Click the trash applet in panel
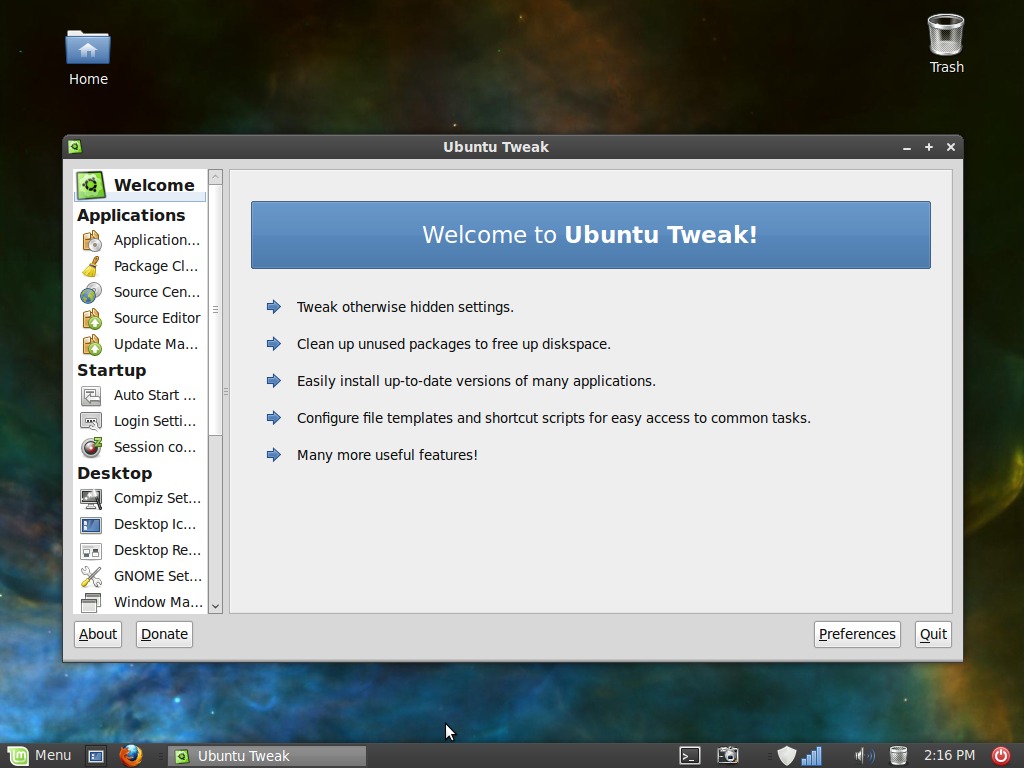 (x=899, y=756)
